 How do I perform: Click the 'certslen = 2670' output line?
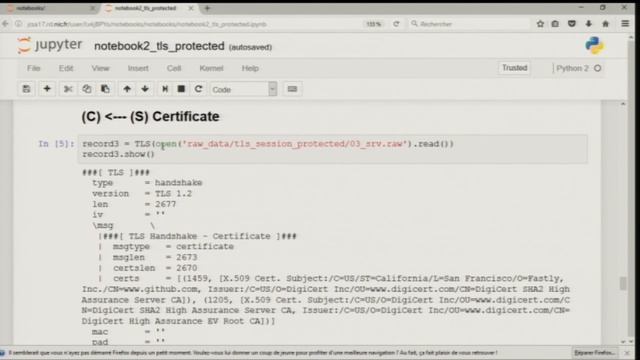click(x=155, y=268)
